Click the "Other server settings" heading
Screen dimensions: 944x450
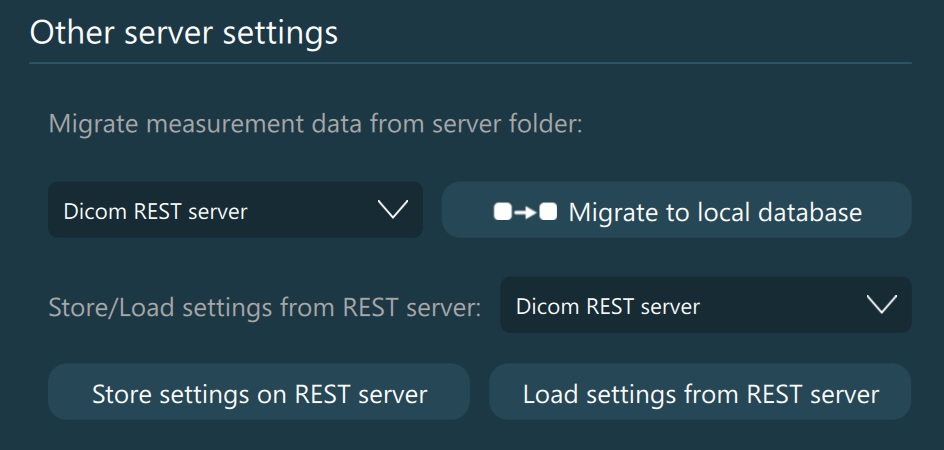click(x=184, y=32)
